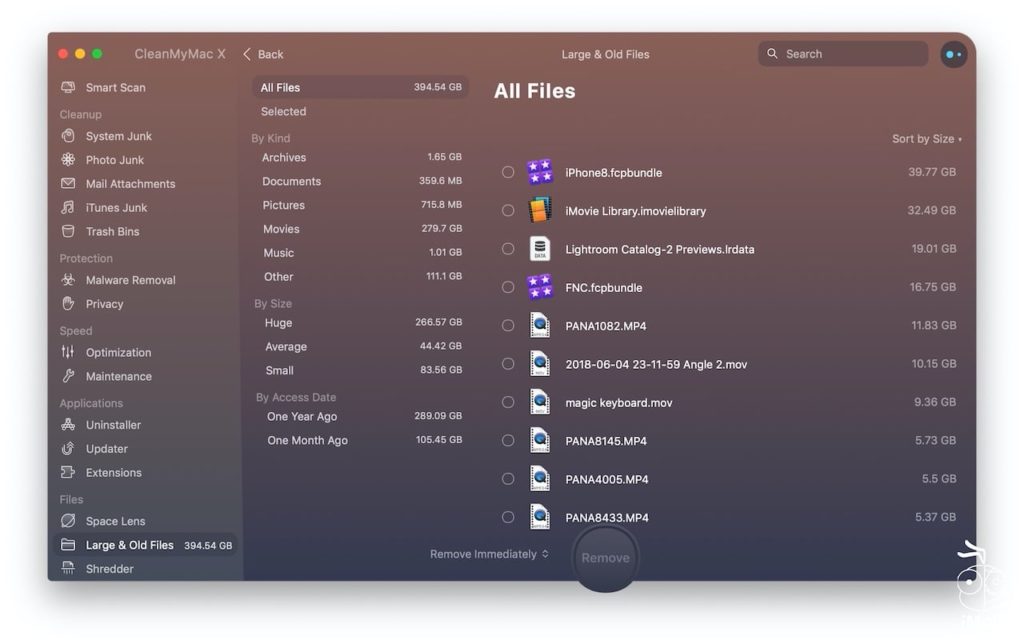Select the radio button for iPhone8.fcpbundle
Screen dimensions: 1024x644
coord(508,171)
